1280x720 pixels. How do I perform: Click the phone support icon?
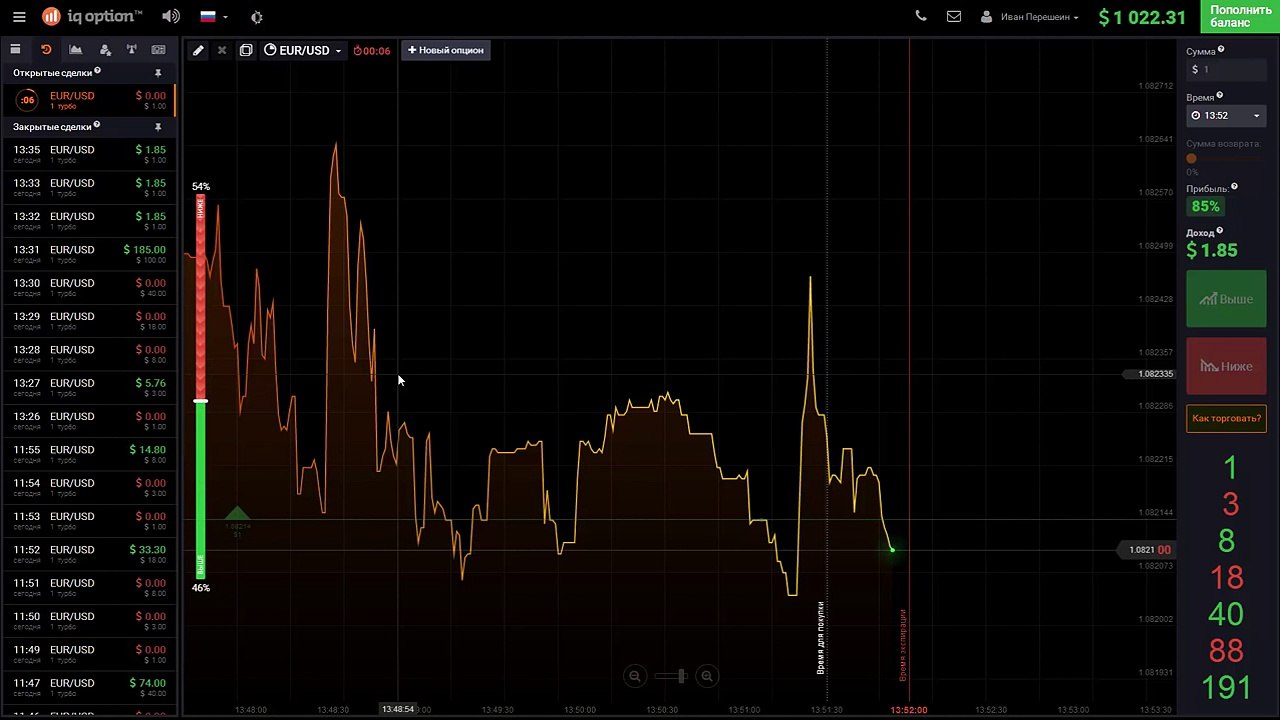[x=921, y=16]
